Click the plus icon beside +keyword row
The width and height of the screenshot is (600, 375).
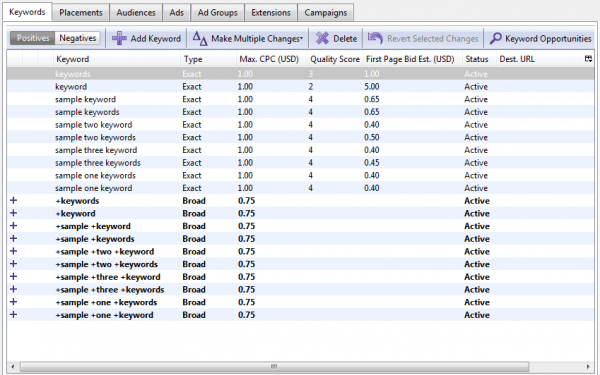(13, 213)
